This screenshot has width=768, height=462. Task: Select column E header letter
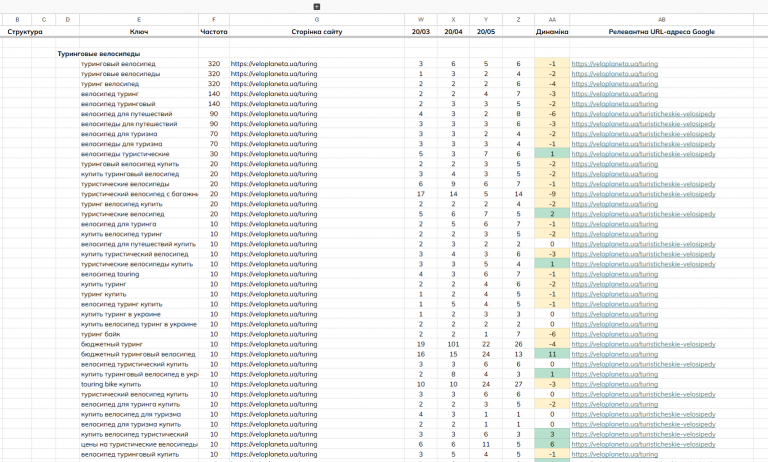(x=139, y=20)
